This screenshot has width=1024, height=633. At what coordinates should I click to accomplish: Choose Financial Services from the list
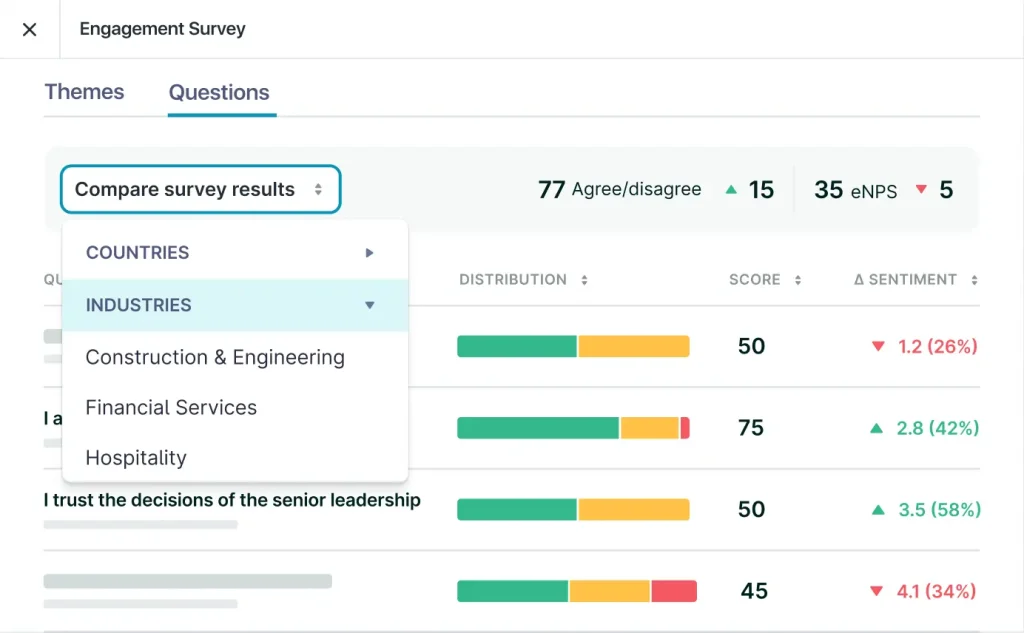(x=172, y=407)
